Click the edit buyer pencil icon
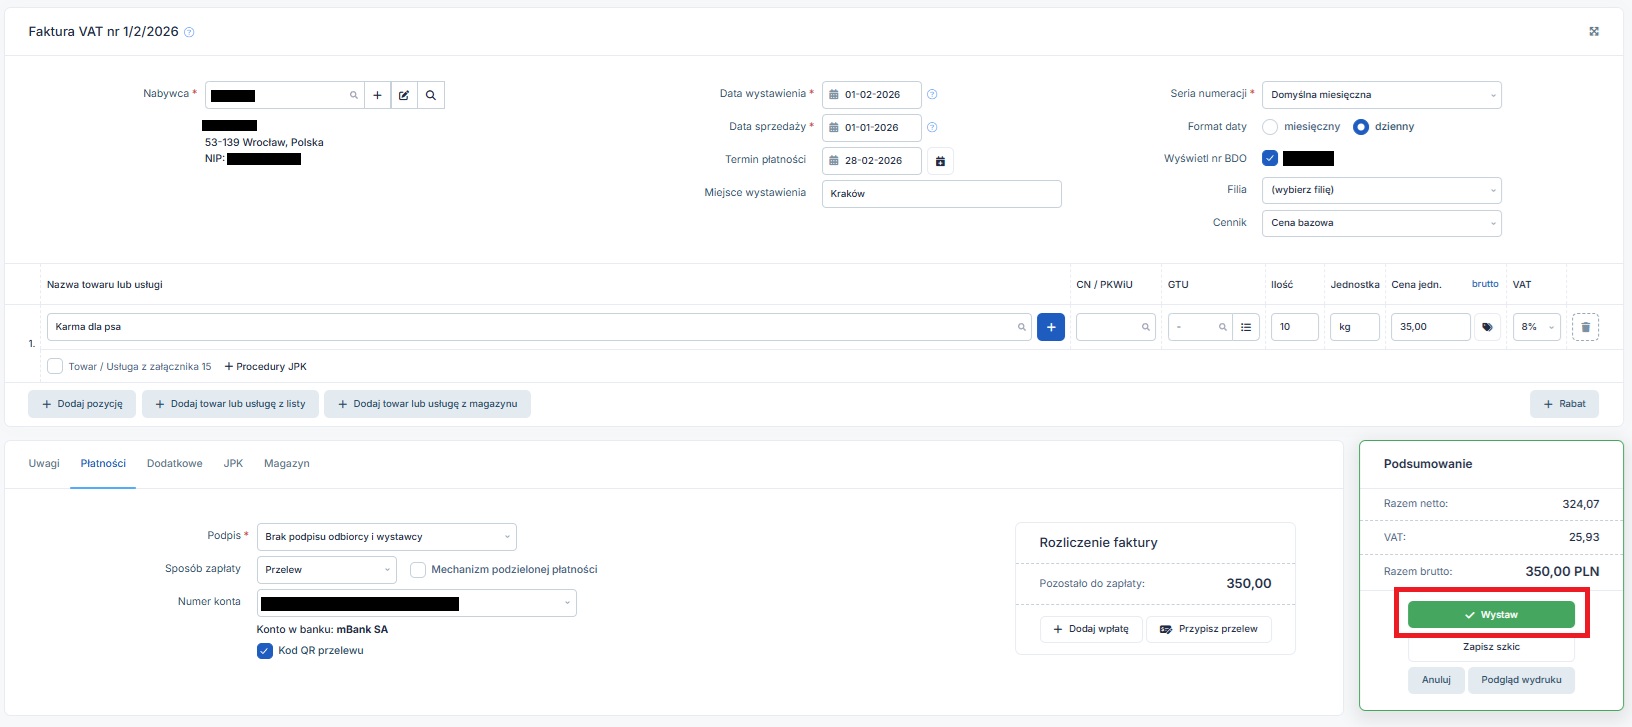1632x727 pixels. pos(404,95)
